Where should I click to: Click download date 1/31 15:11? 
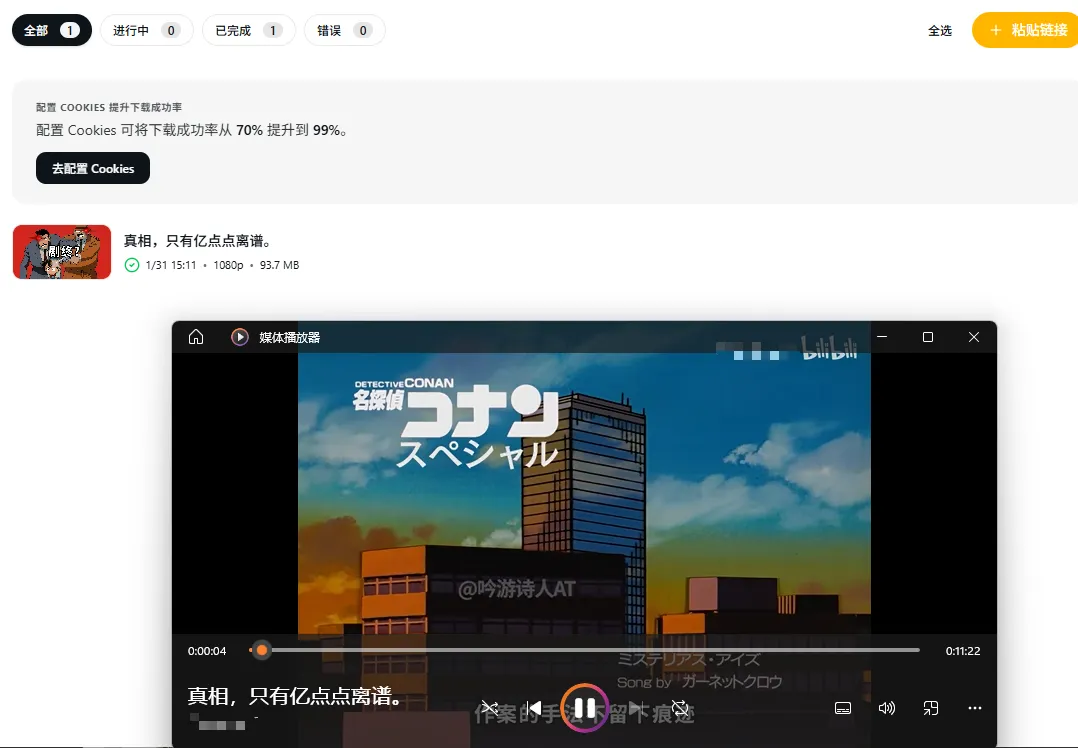pos(171,265)
